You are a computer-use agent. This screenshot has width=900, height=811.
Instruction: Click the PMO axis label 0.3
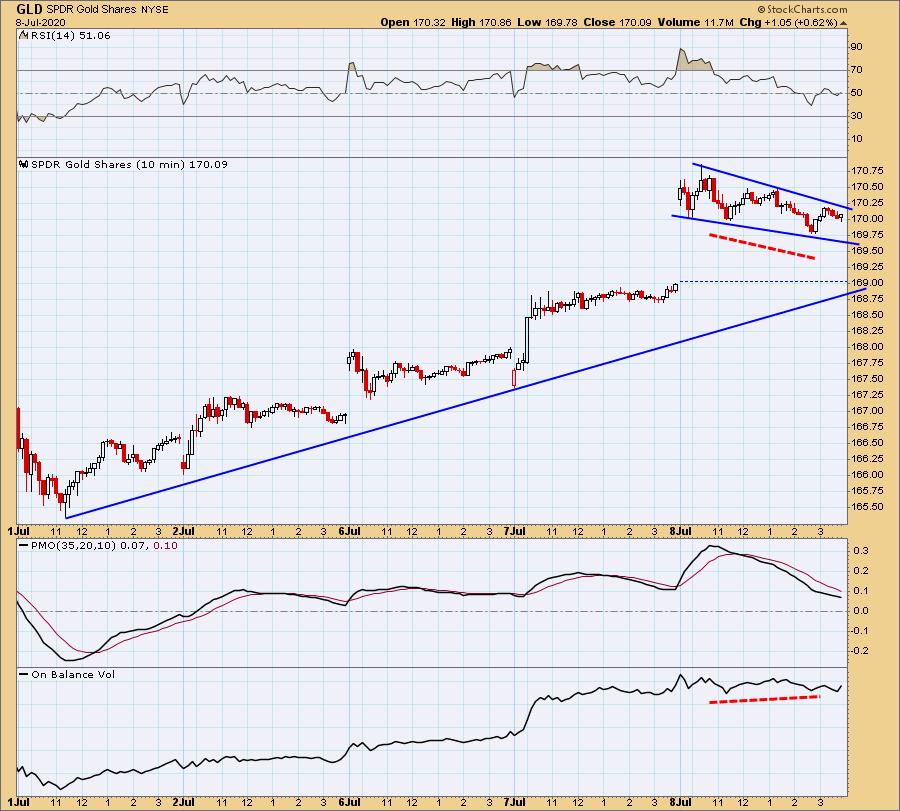(x=861, y=550)
